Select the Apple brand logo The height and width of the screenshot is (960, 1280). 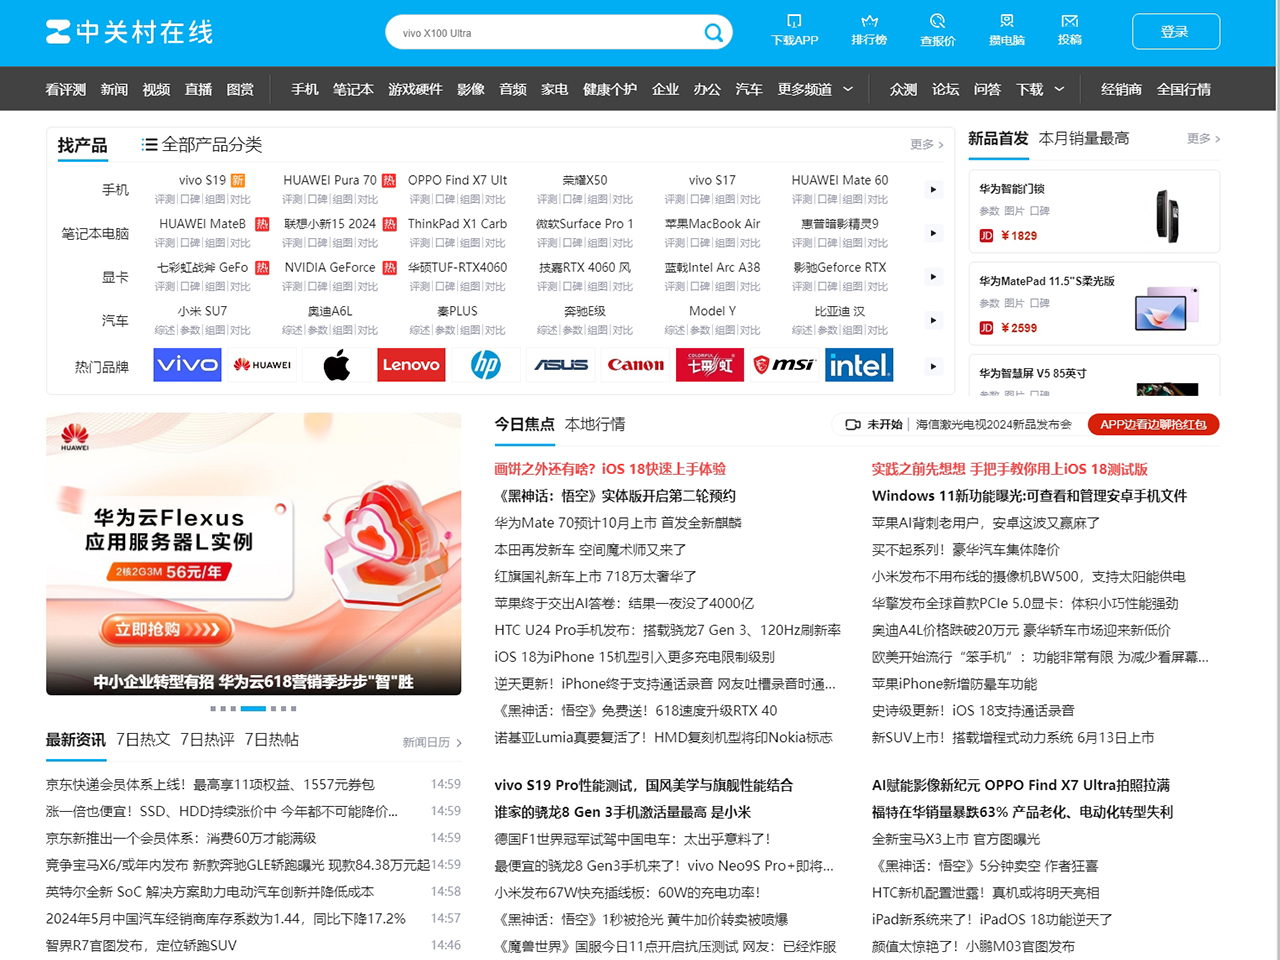tap(337, 365)
